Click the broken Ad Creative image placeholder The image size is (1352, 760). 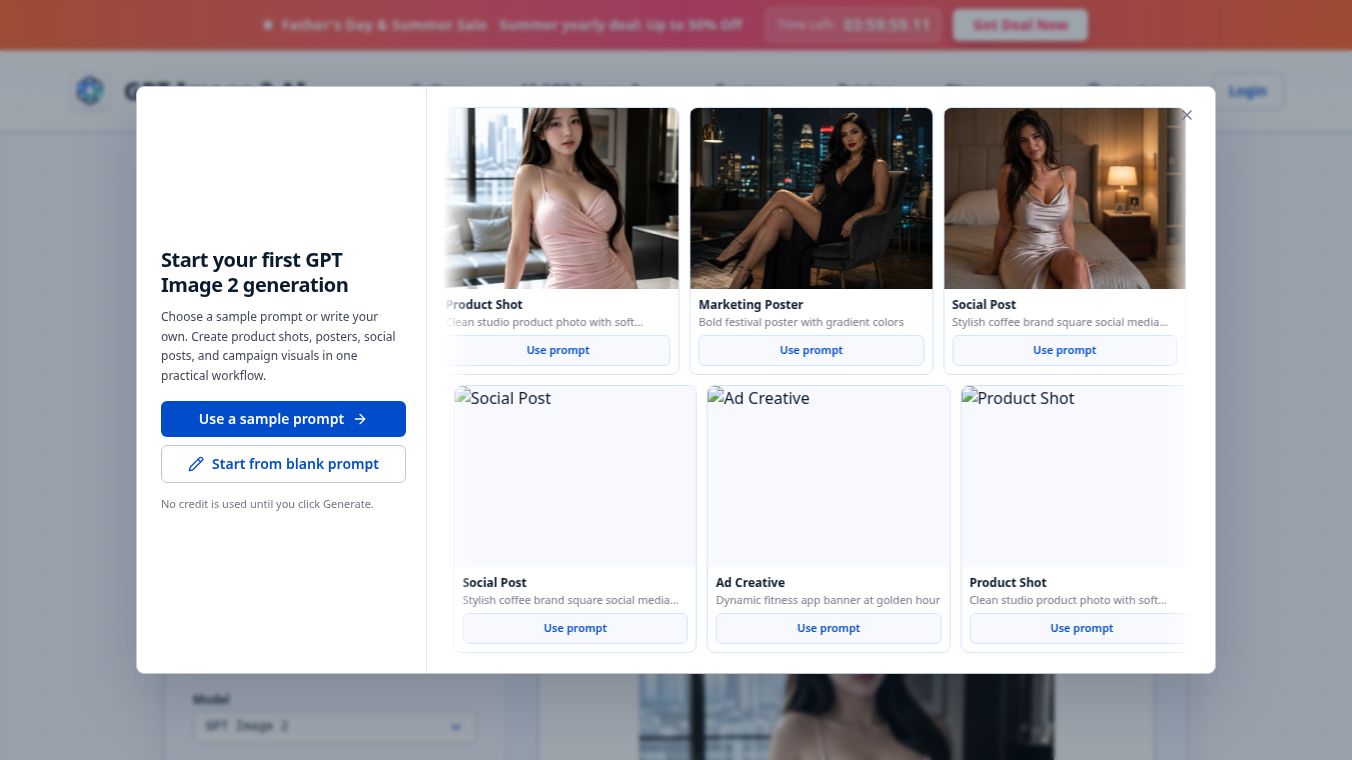pyautogui.click(x=828, y=476)
